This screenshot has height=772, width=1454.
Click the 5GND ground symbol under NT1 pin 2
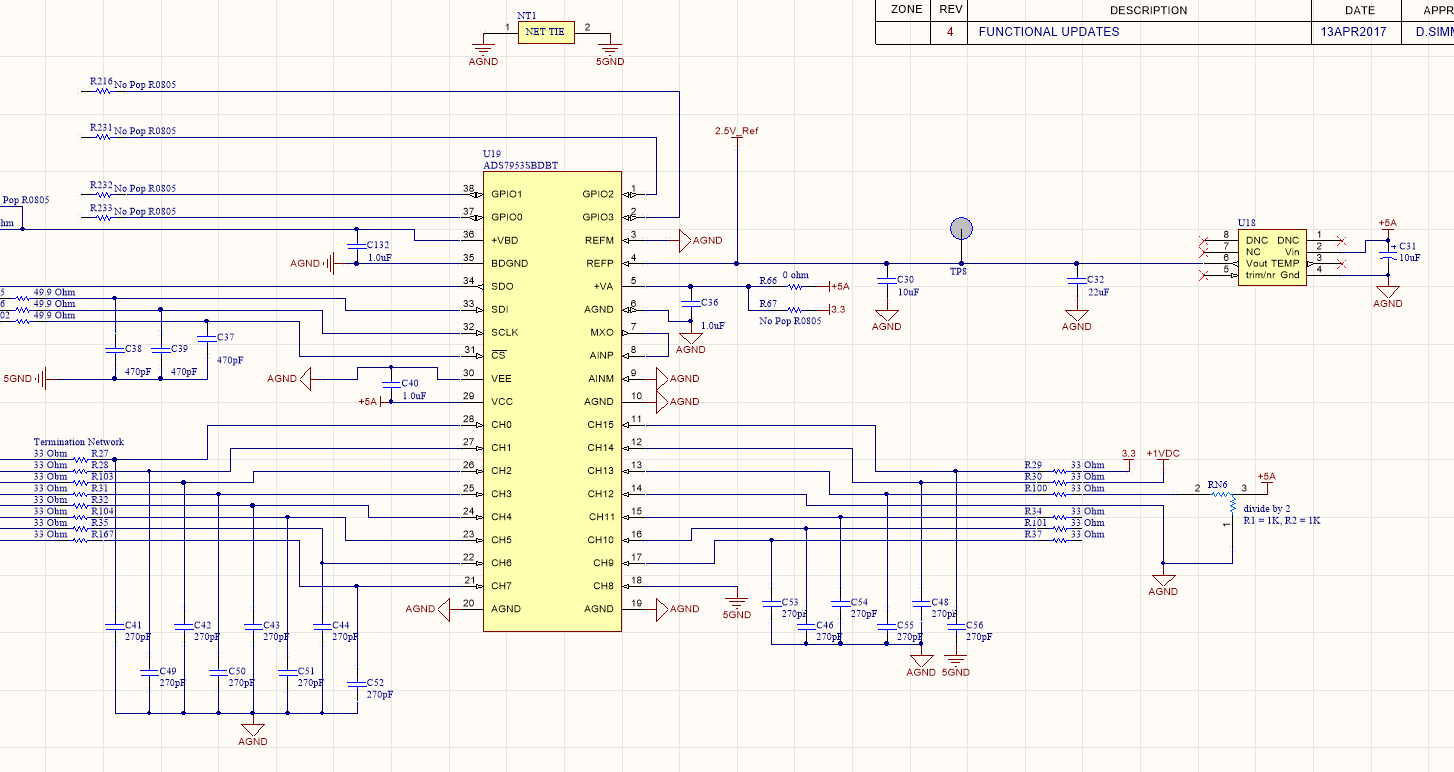point(609,49)
